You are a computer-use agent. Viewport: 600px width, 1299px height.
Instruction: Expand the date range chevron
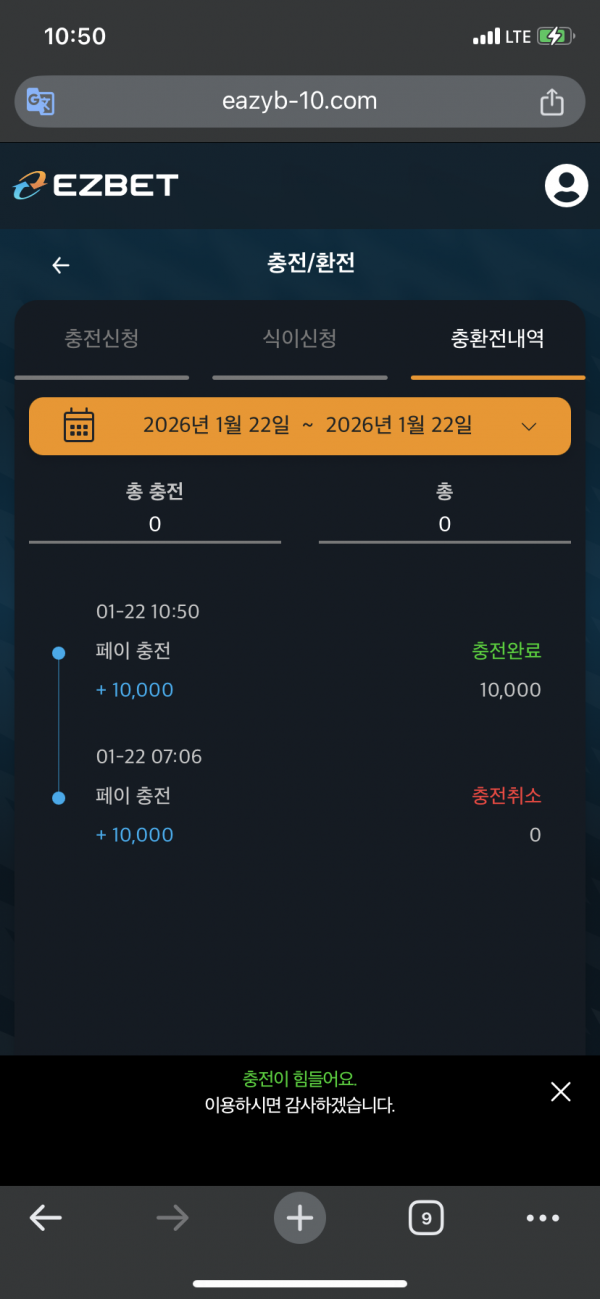[x=530, y=426]
